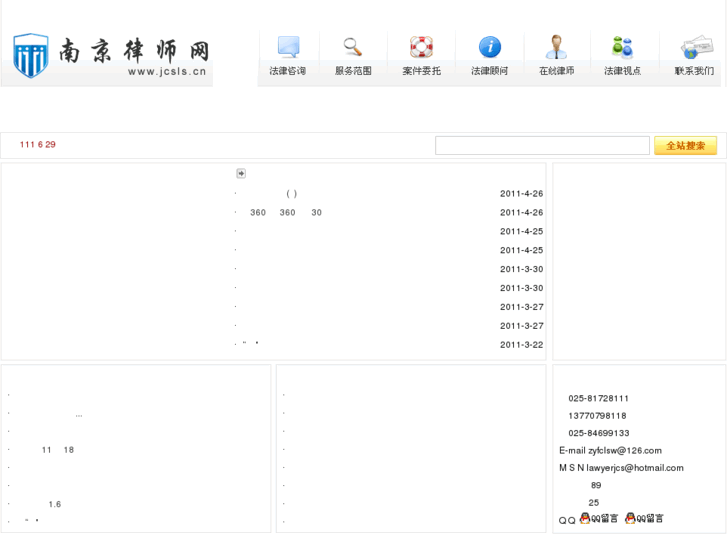The image size is (727, 545).
Task: Open the 服务范围 menu label
Action: [x=353, y=71]
